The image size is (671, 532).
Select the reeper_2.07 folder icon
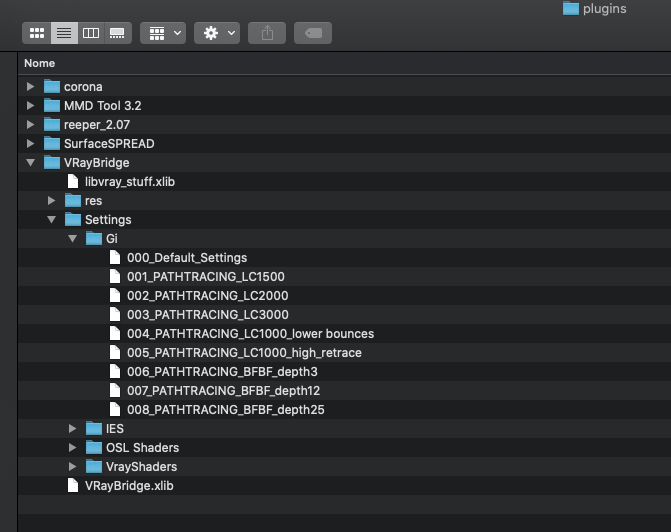click(52, 125)
